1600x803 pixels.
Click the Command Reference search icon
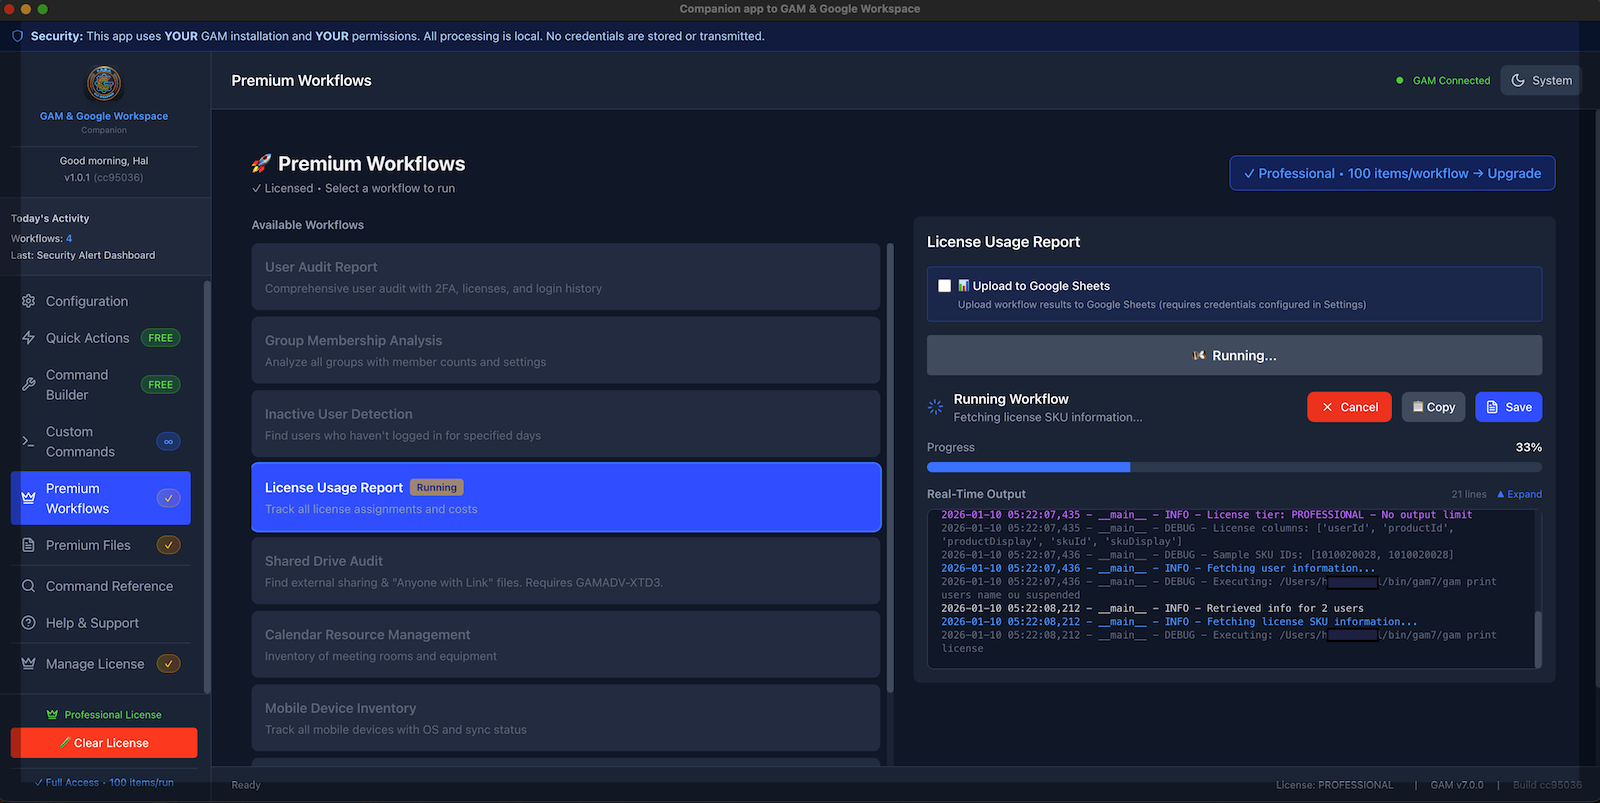[x=28, y=586]
